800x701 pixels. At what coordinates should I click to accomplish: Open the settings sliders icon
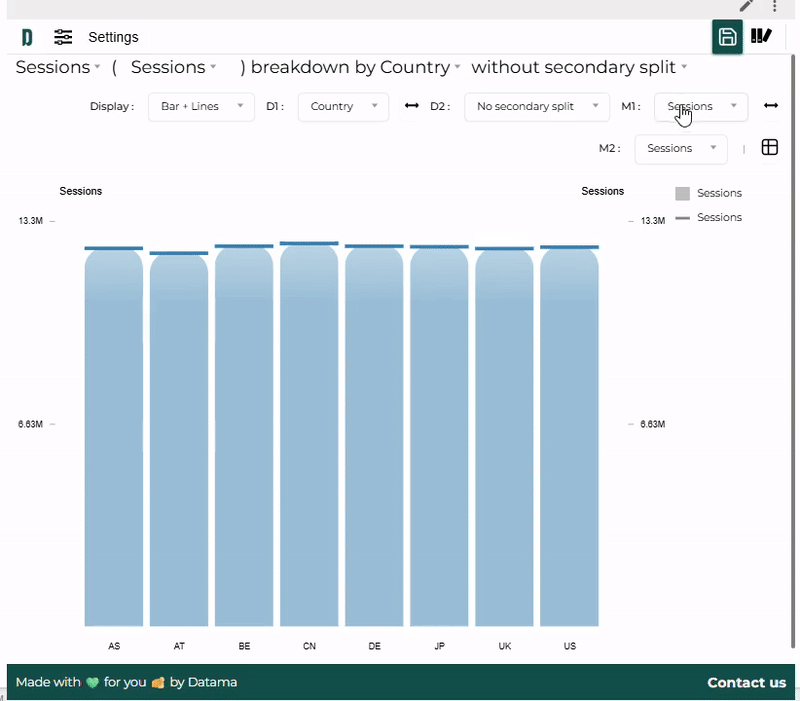63,37
